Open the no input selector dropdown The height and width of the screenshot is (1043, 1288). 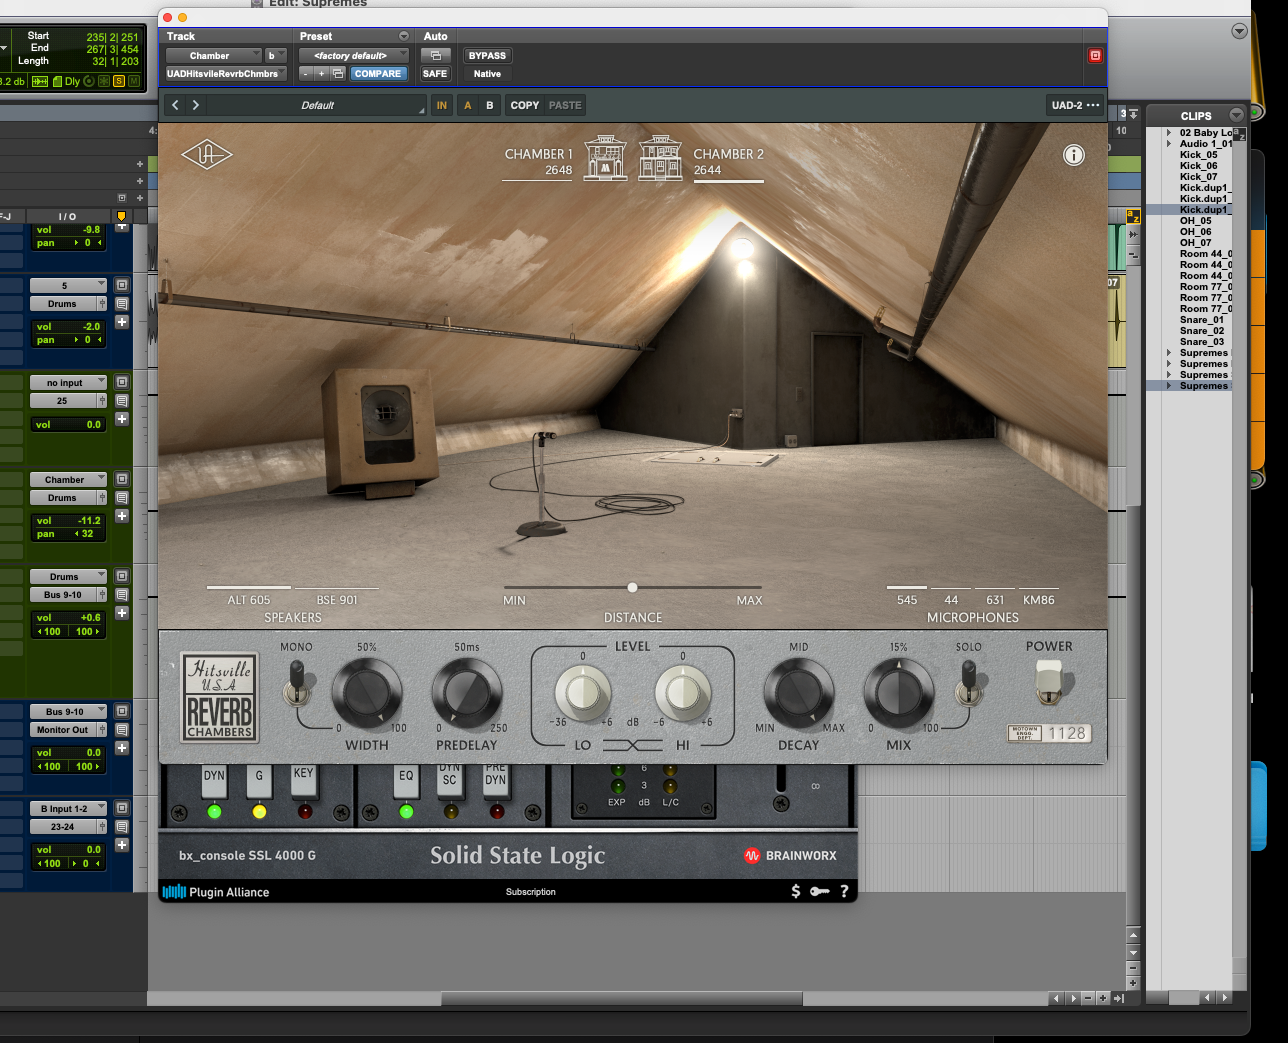(x=68, y=383)
